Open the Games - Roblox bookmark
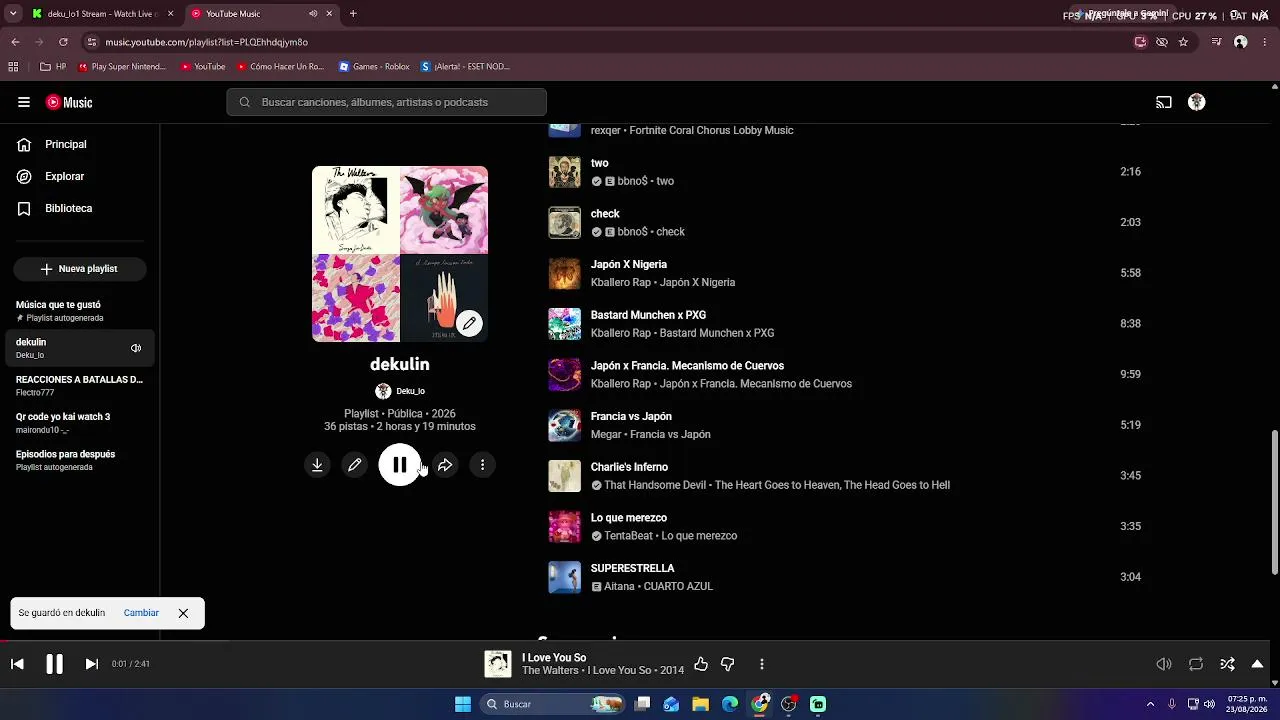Viewport: 1280px width, 720px height. tap(374, 67)
